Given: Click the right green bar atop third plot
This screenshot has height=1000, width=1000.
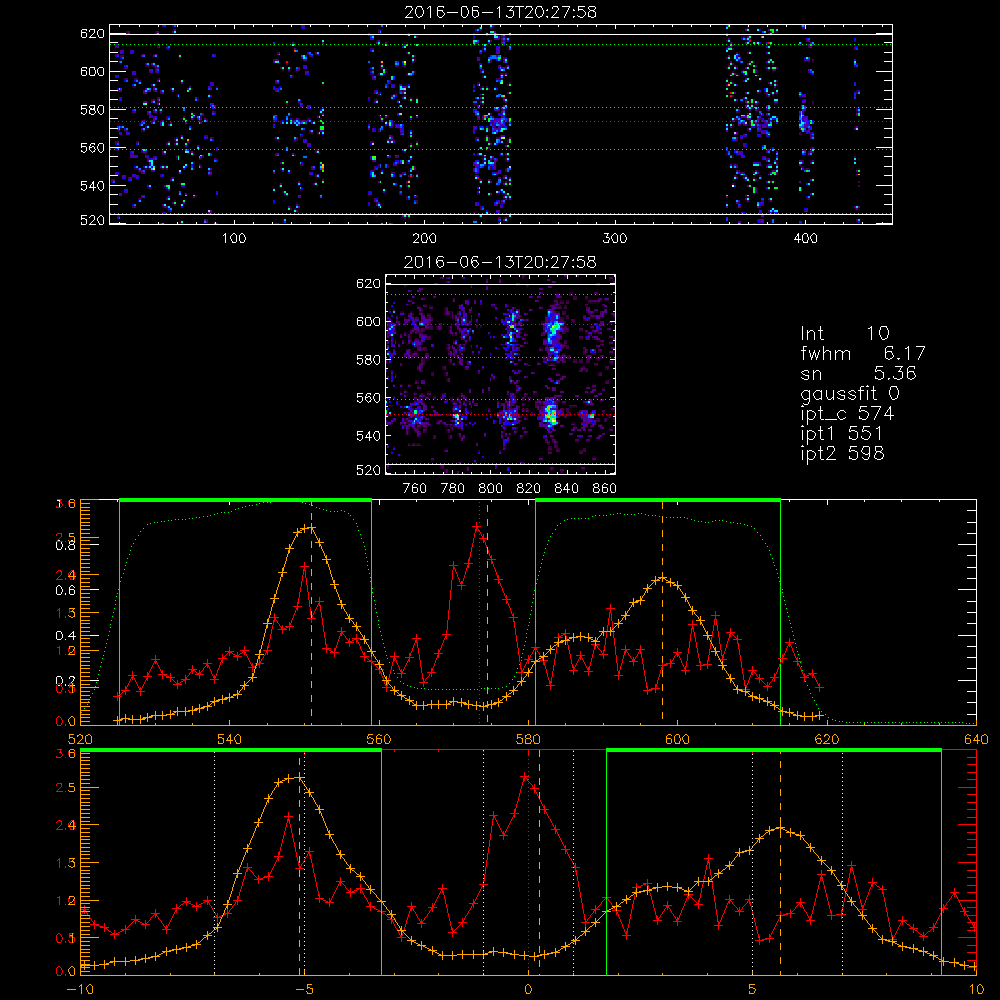Looking at the screenshot, I should point(658,500).
